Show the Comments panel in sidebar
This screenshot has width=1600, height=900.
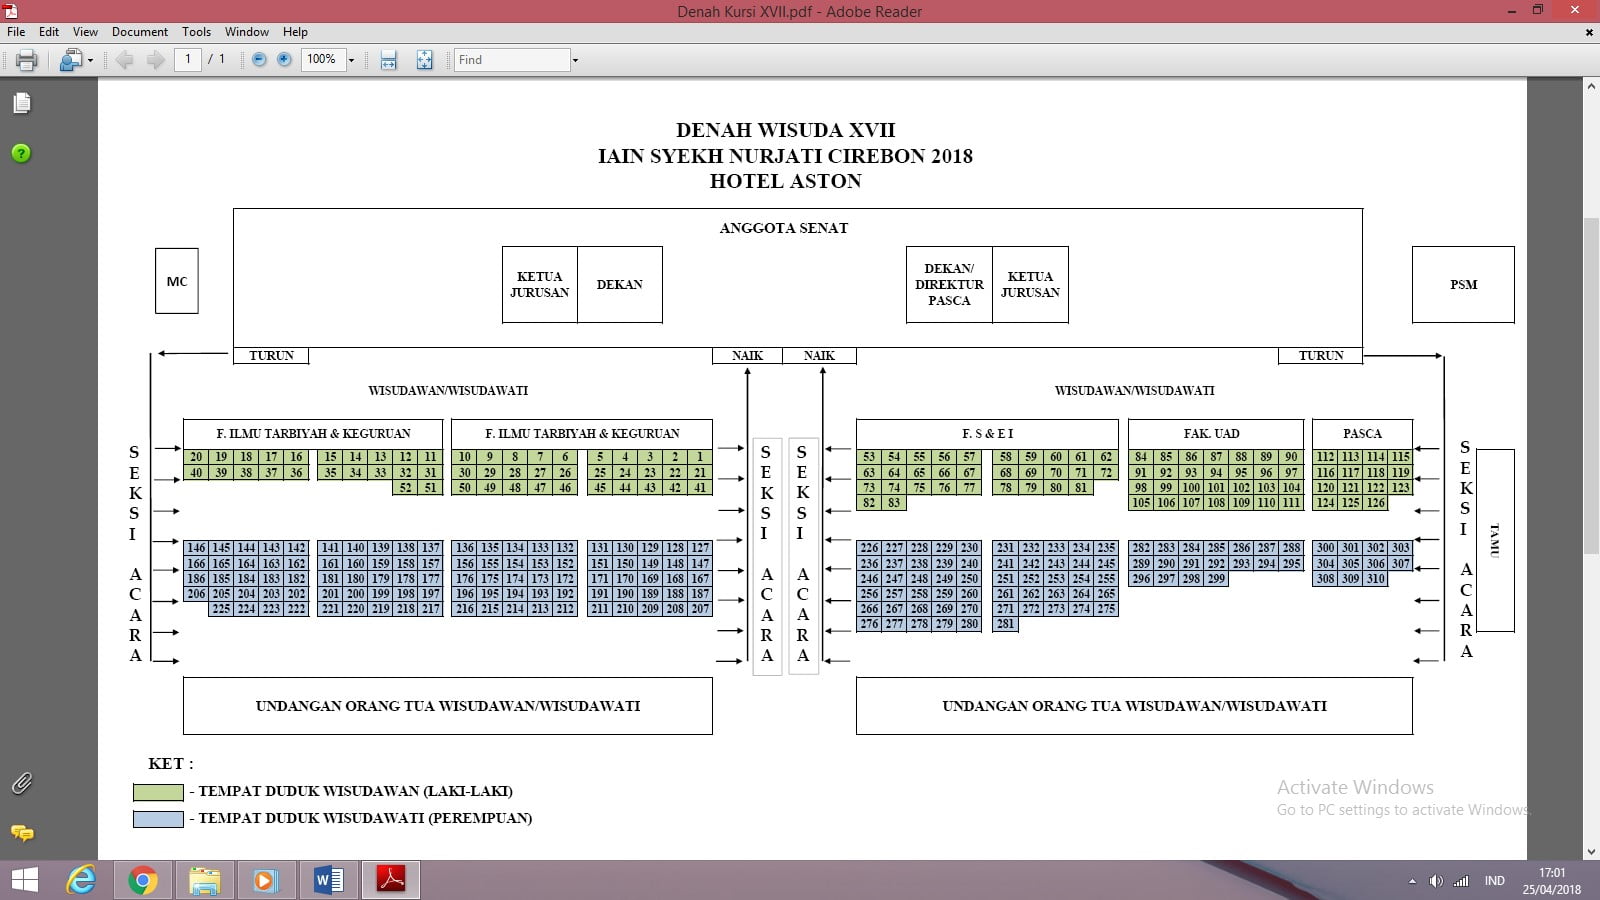pyautogui.click(x=21, y=833)
